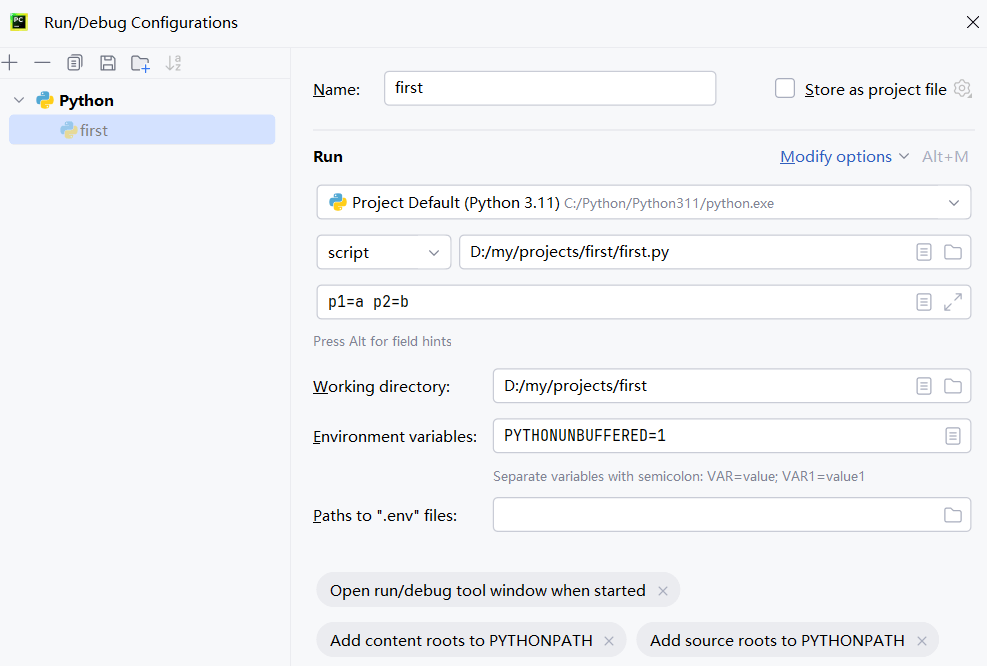Click the PyCharm logo icon in title bar

point(19,22)
